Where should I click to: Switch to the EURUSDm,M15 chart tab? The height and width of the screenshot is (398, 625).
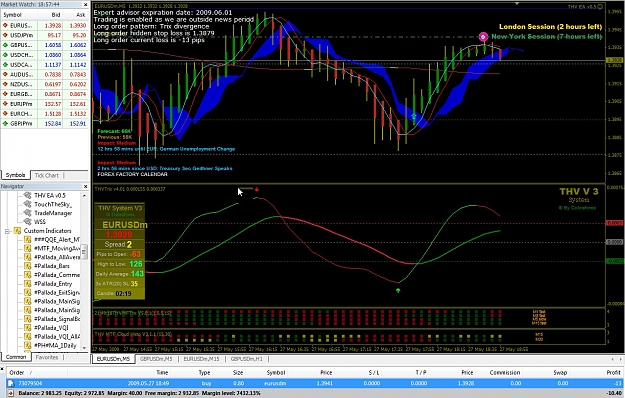[201, 359]
